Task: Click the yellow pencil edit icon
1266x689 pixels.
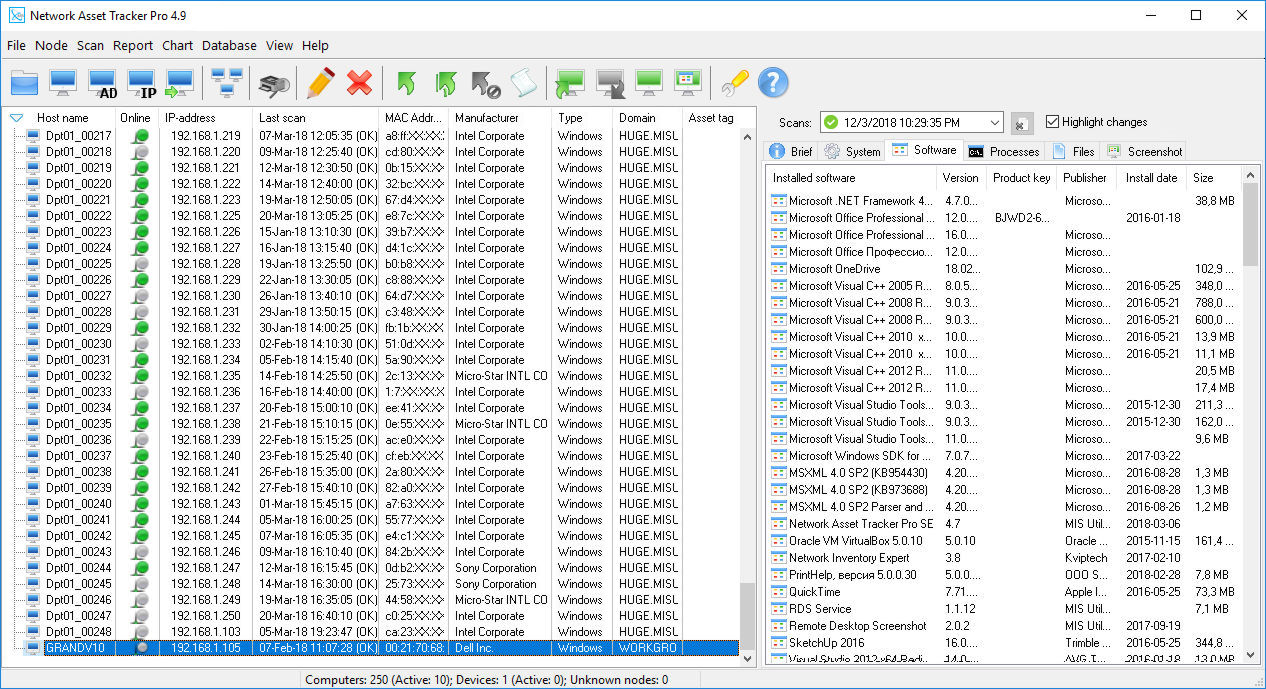Action: click(320, 82)
